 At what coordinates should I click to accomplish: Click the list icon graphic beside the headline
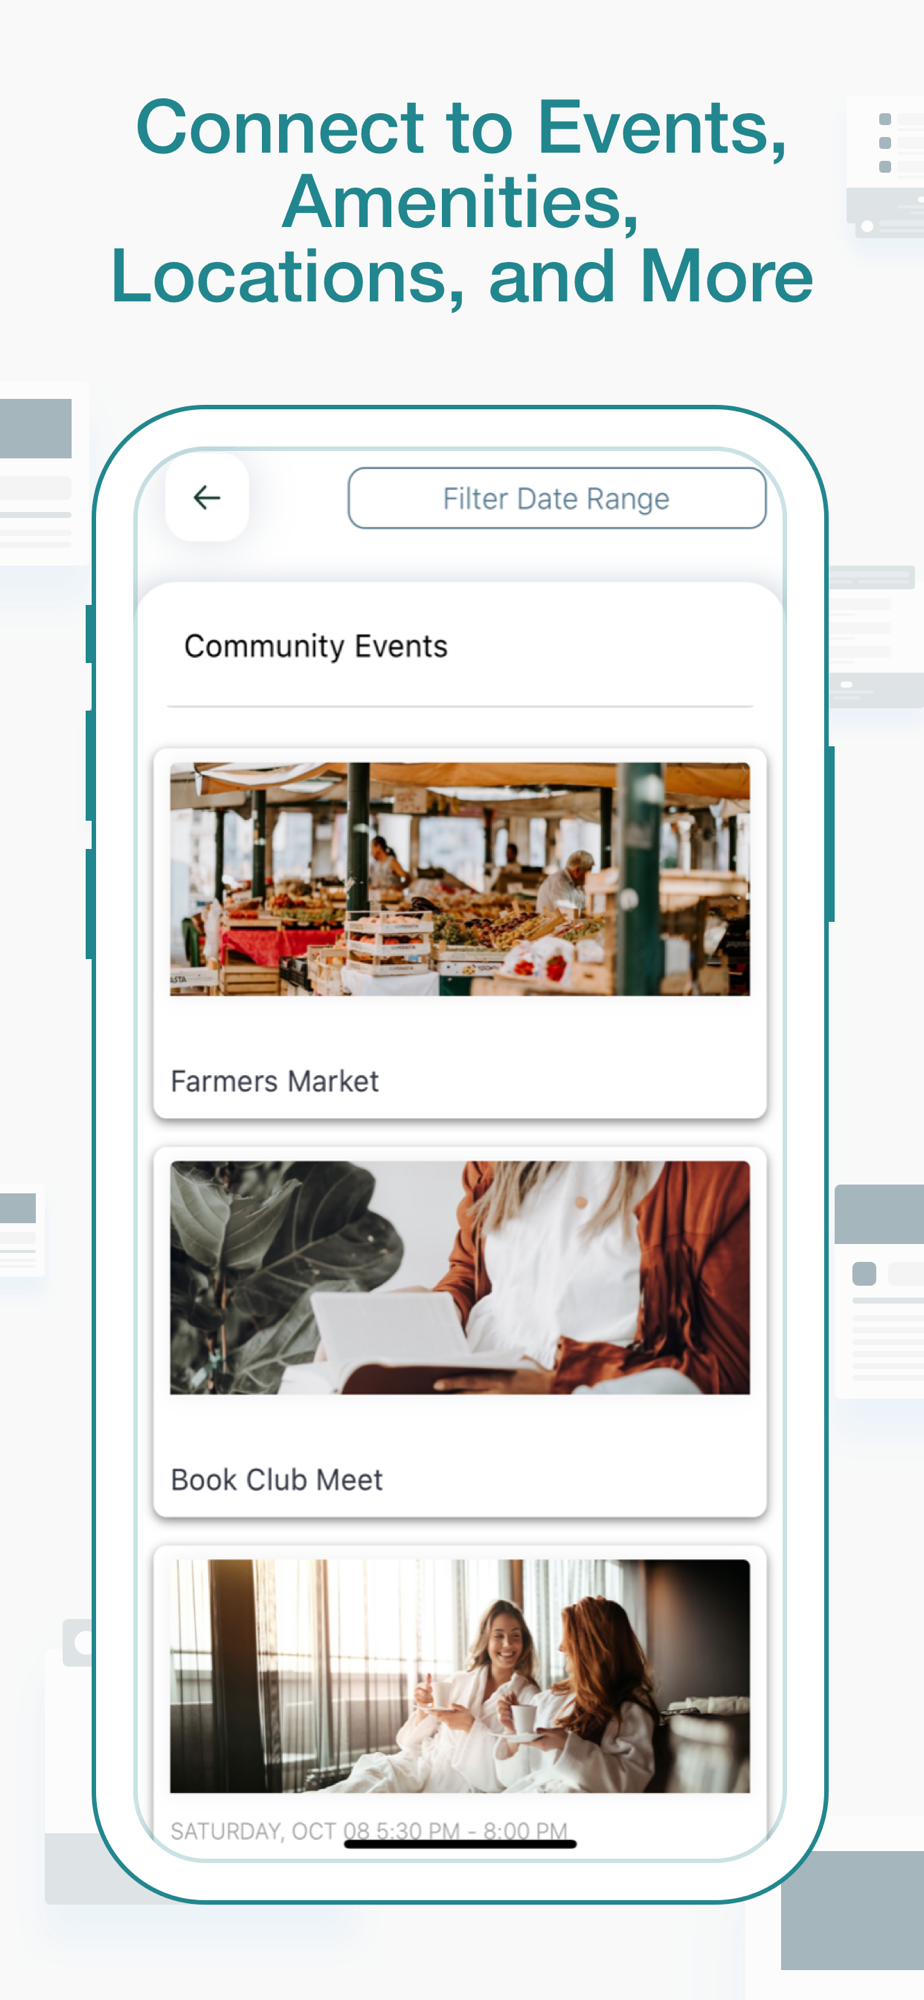885,143
